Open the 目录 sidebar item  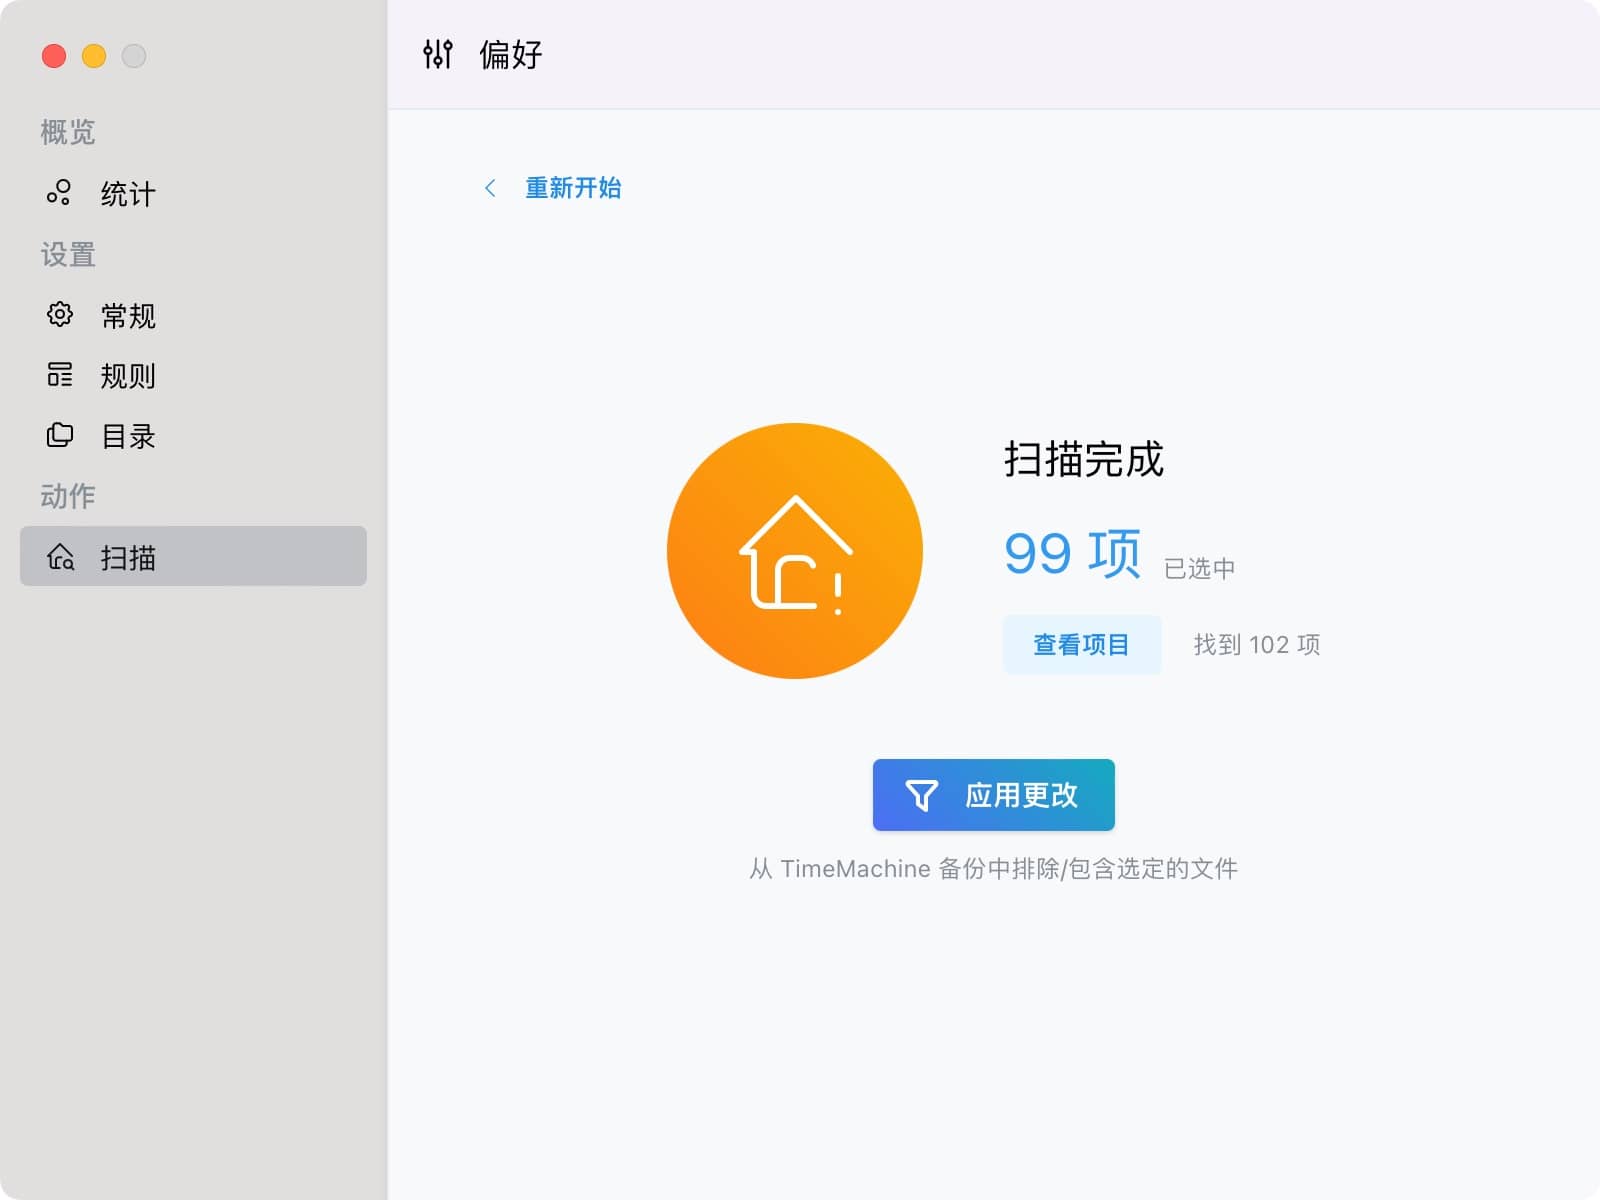(x=193, y=436)
